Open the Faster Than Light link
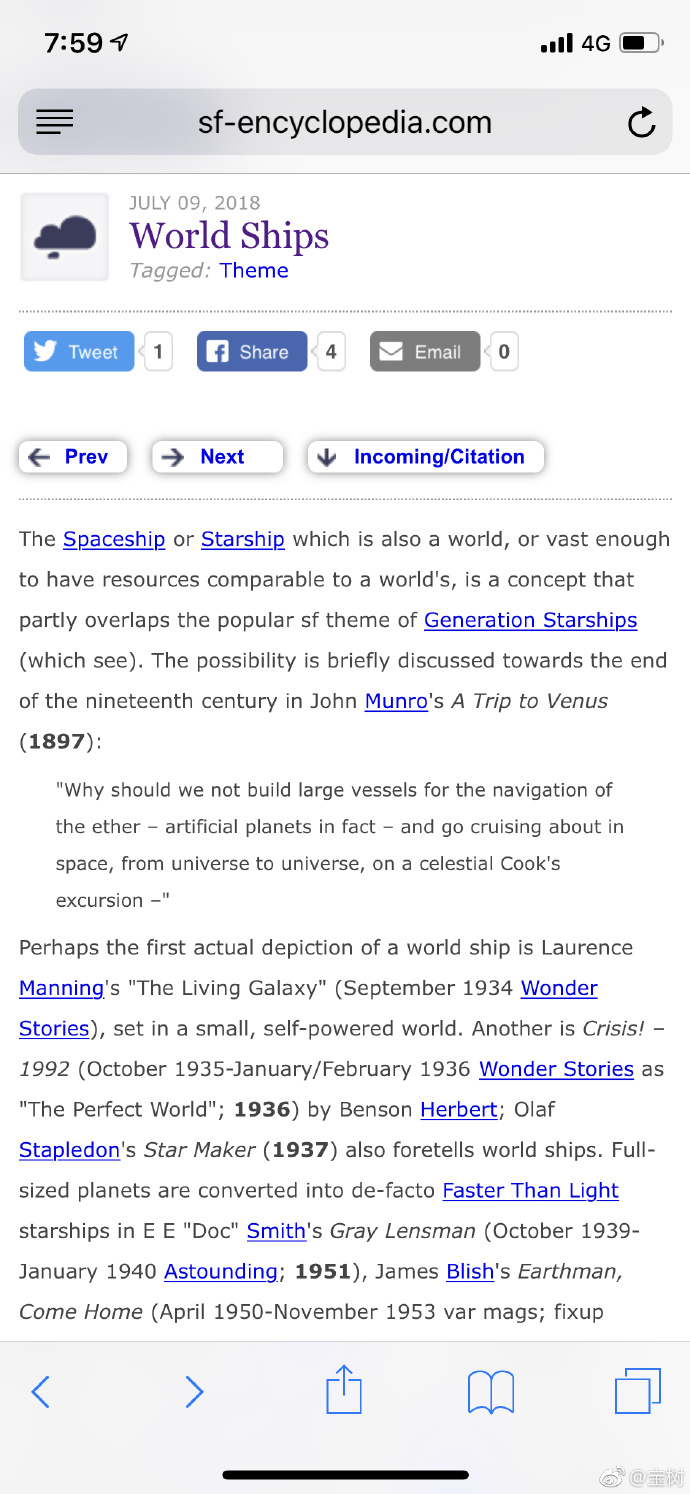 tap(530, 1191)
